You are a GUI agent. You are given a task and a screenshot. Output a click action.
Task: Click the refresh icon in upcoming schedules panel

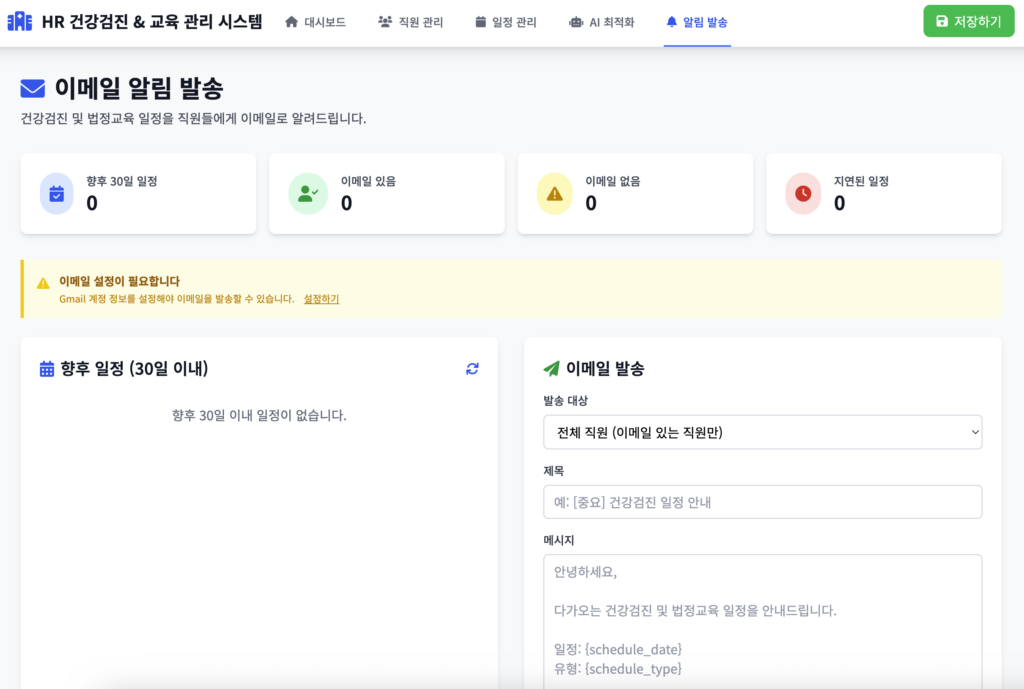[472, 369]
